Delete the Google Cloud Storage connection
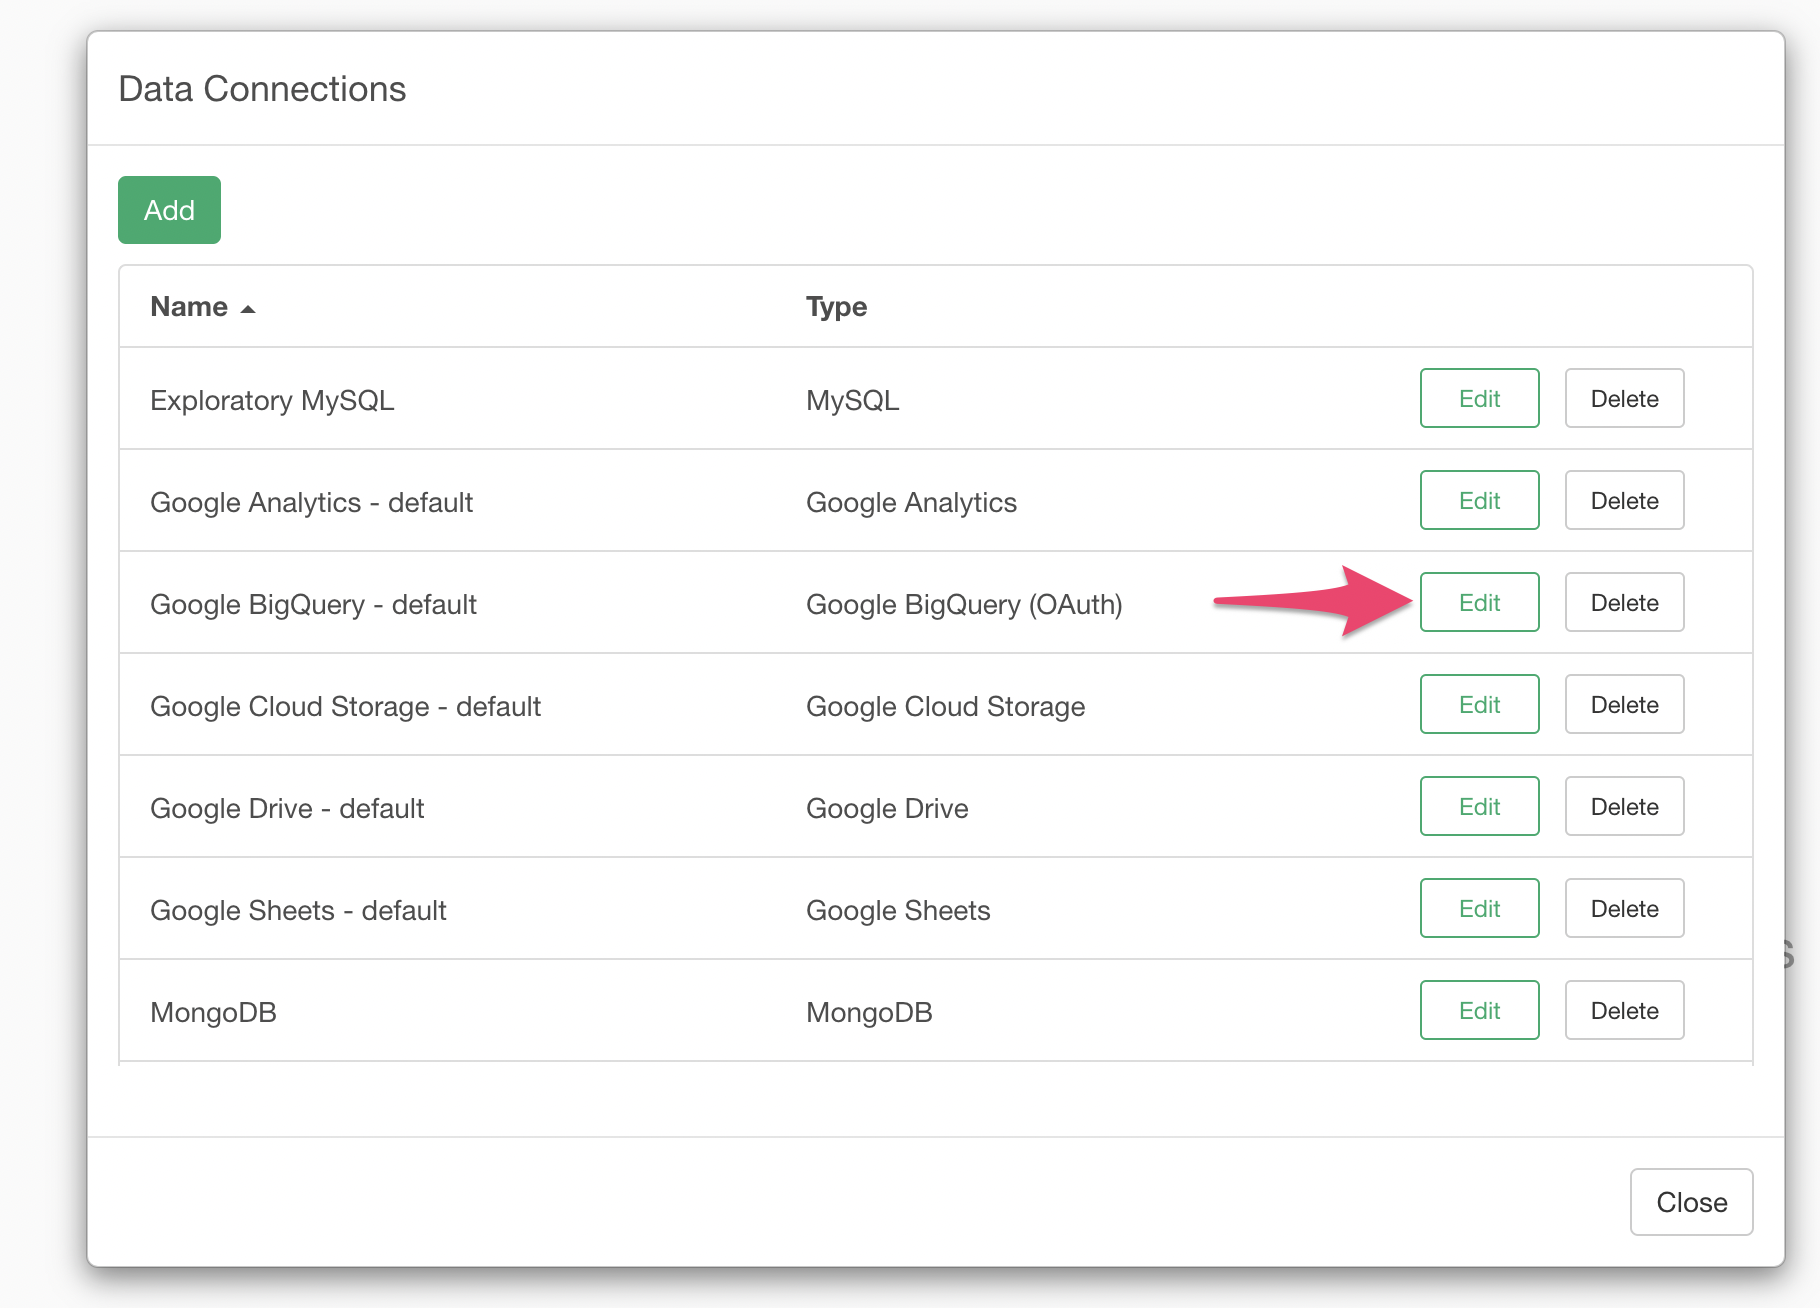 [x=1624, y=704]
